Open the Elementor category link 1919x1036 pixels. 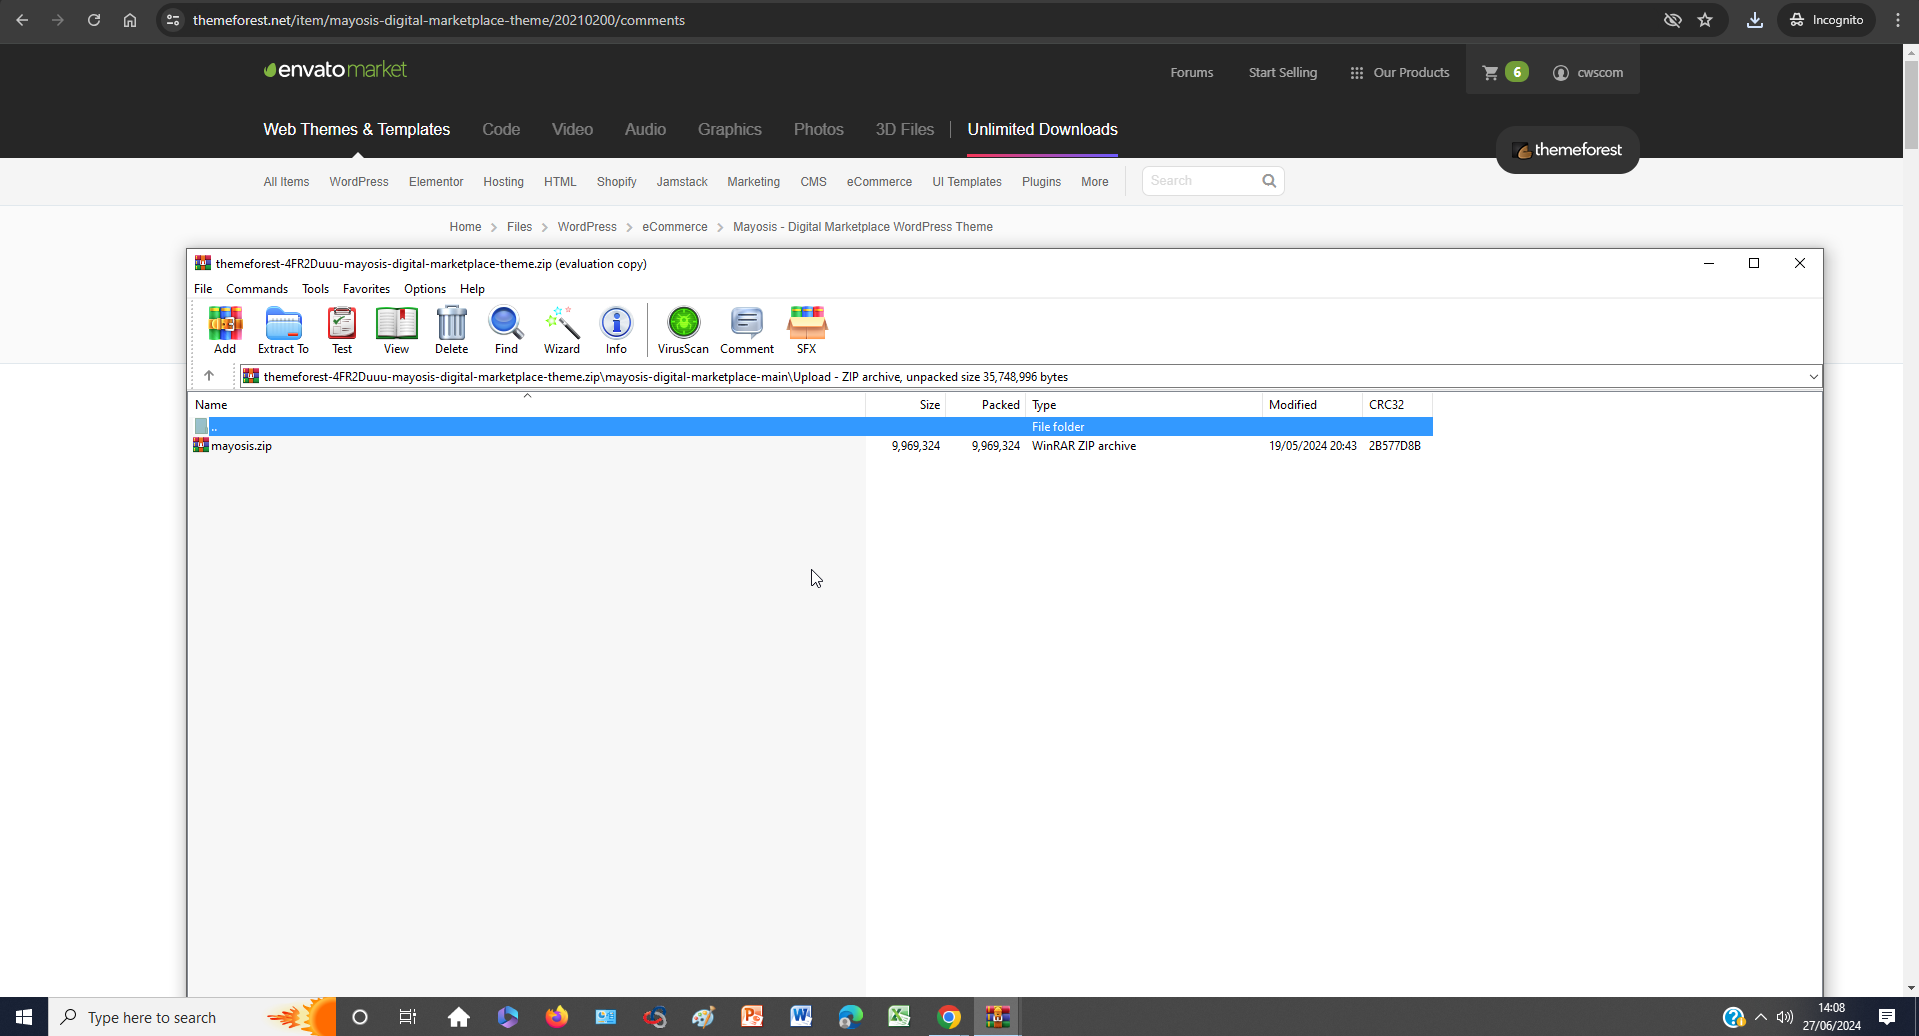point(436,182)
